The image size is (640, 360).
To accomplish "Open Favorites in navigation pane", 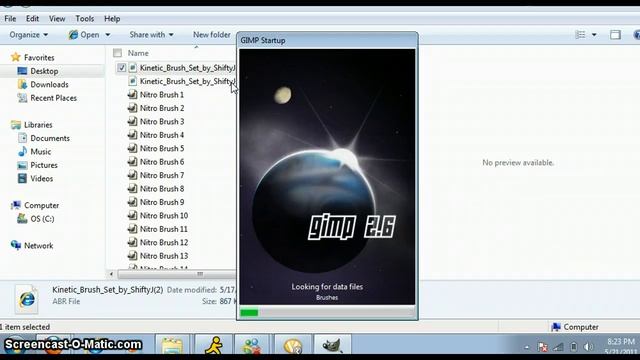I will (x=39, y=58).
